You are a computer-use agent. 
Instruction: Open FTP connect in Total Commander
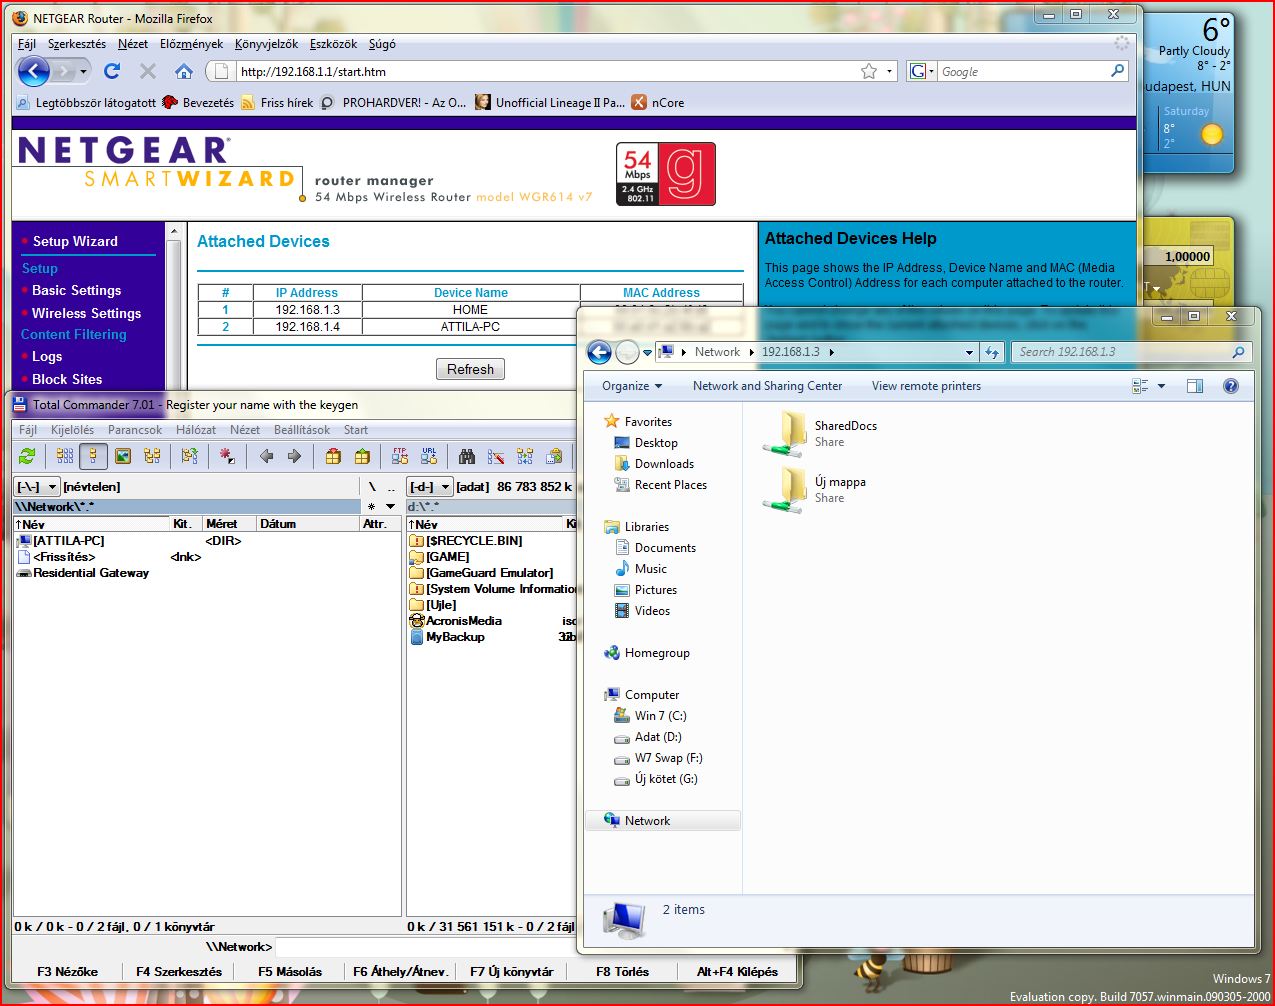[x=400, y=456]
